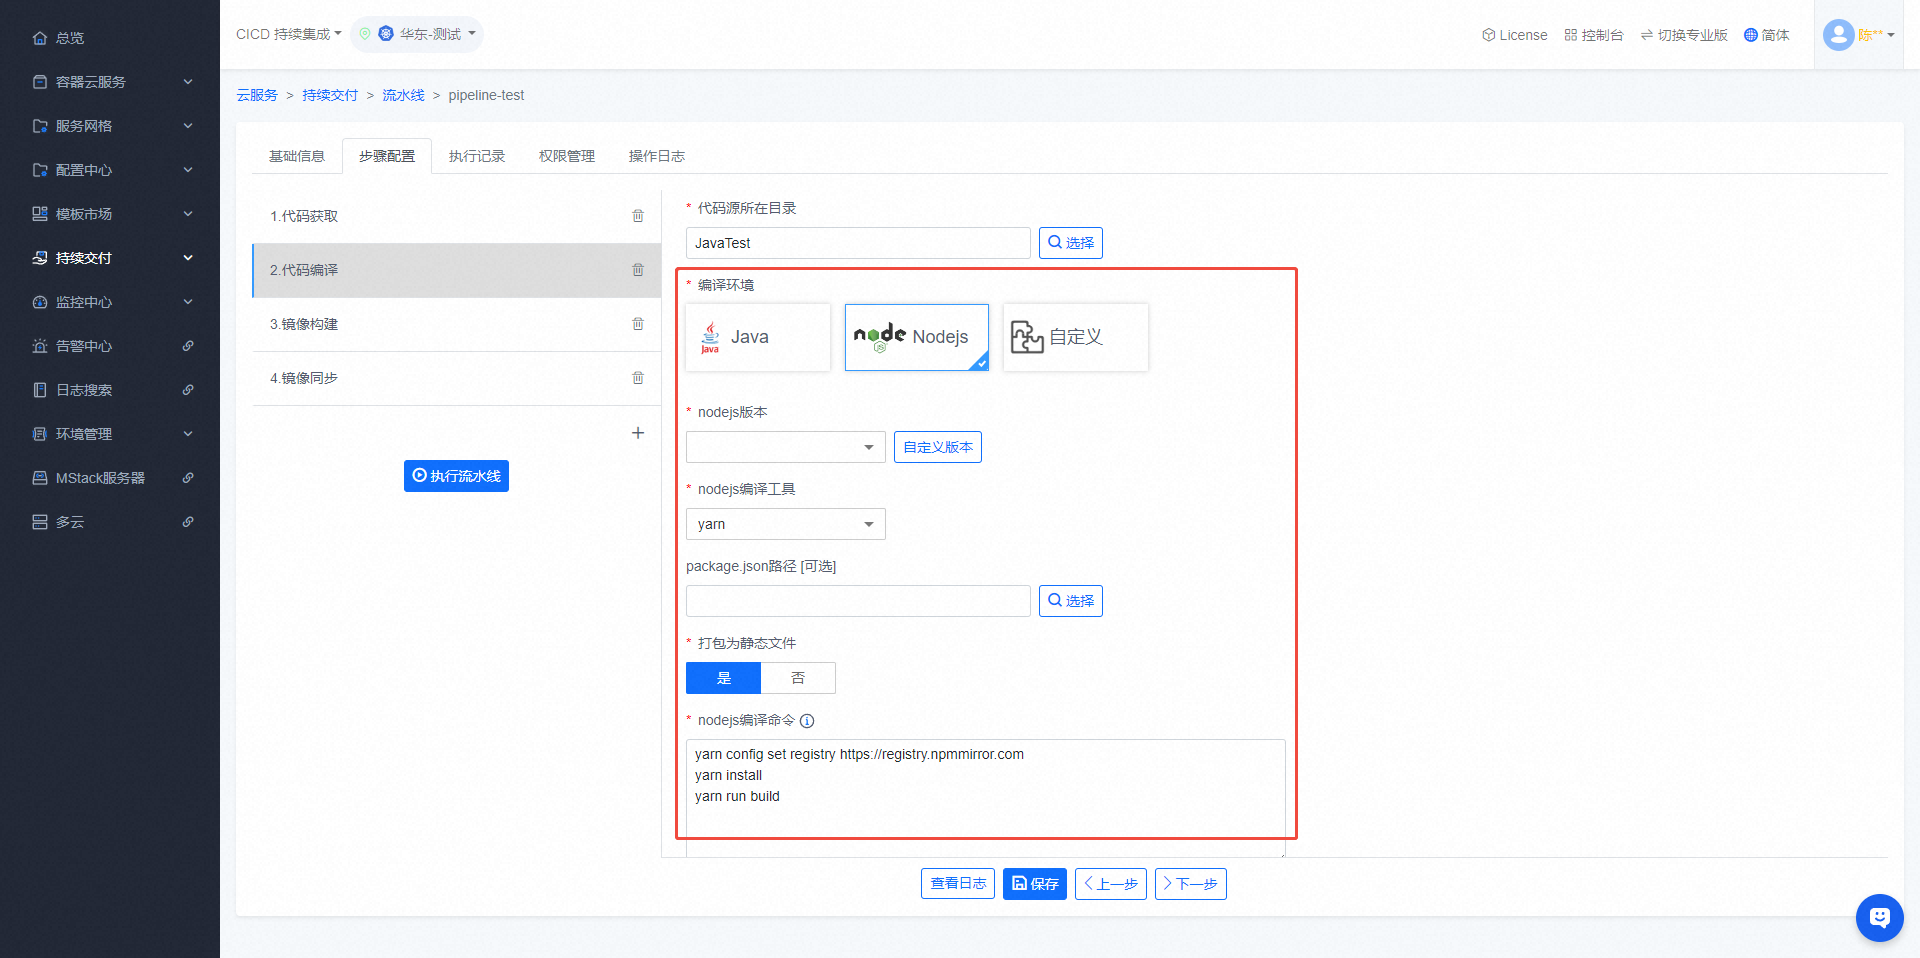1920x958 pixels.
Task: Add a new step with plus icon
Action: click(x=638, y=433)
